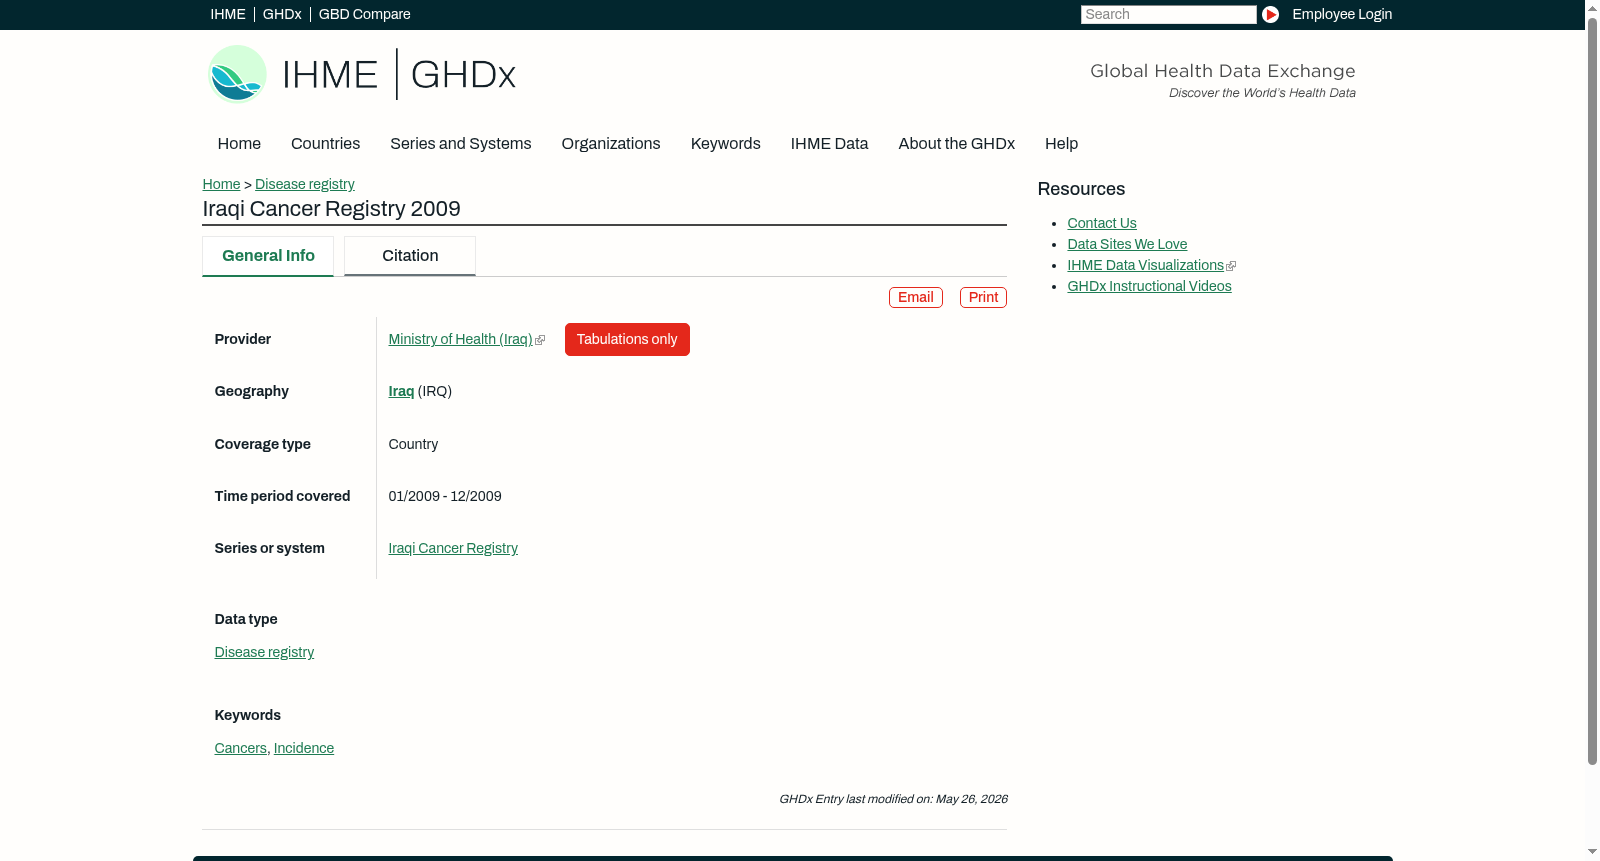Screen dimensions: 1600x861
Task: Open the Iraq geography link
Action: (x=401, y=391)
